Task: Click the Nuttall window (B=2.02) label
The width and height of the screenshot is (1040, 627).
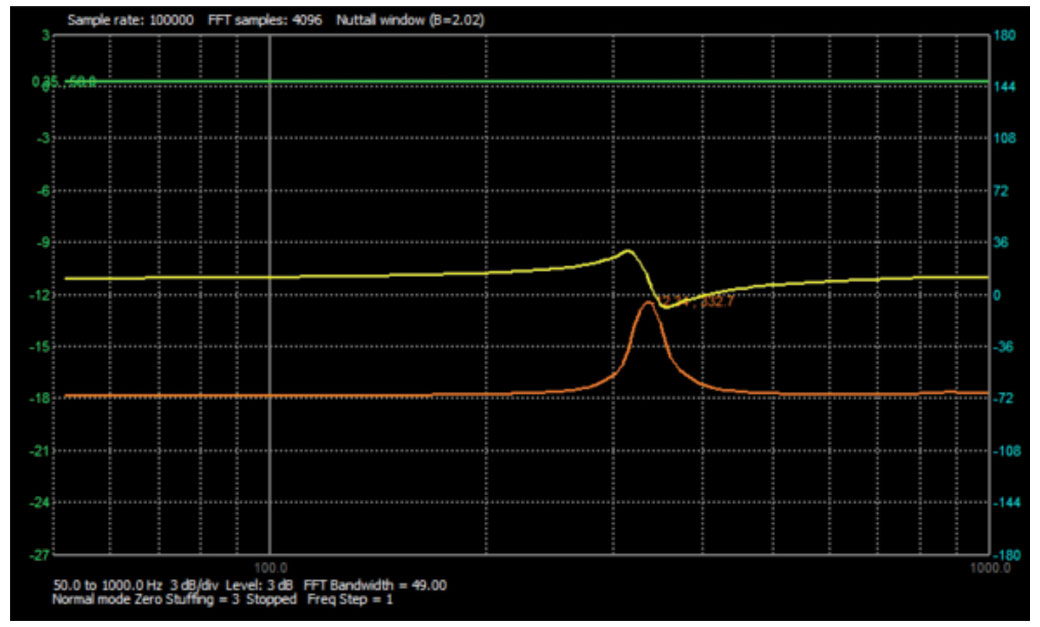Action: (411, 20)
